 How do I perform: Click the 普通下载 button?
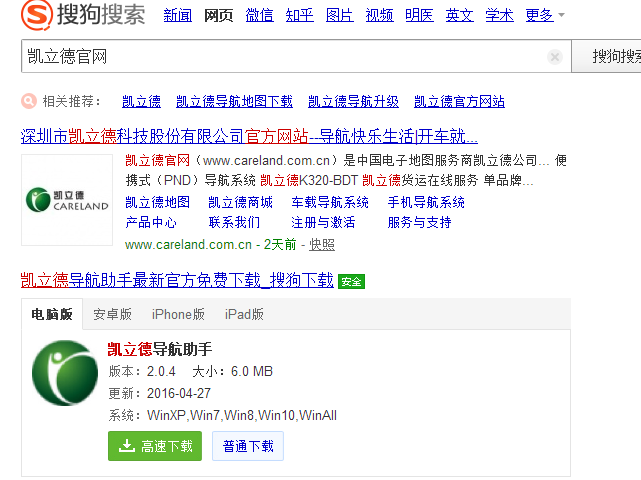248,446
